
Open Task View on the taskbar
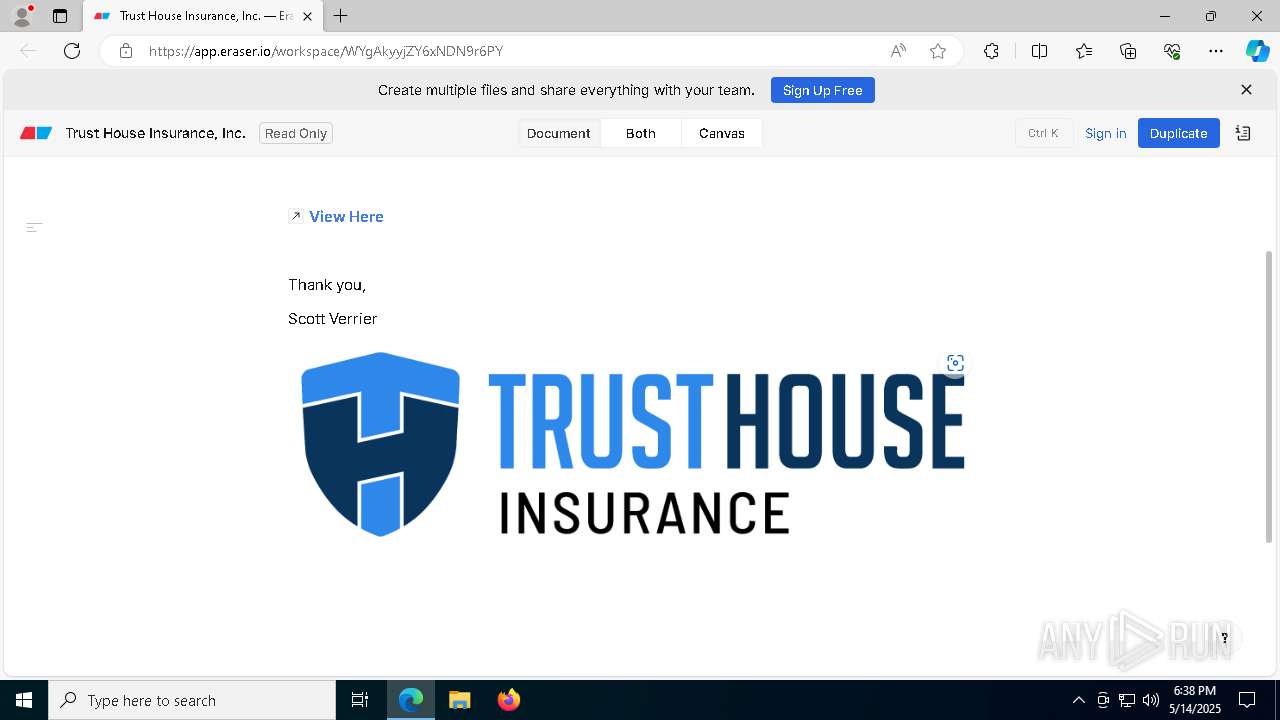coord(360,700)
